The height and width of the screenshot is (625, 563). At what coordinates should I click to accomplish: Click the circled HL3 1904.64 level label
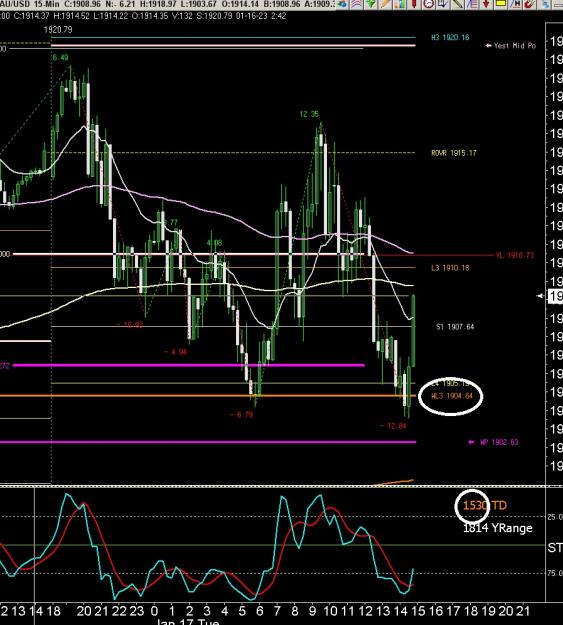pos(452,396)
